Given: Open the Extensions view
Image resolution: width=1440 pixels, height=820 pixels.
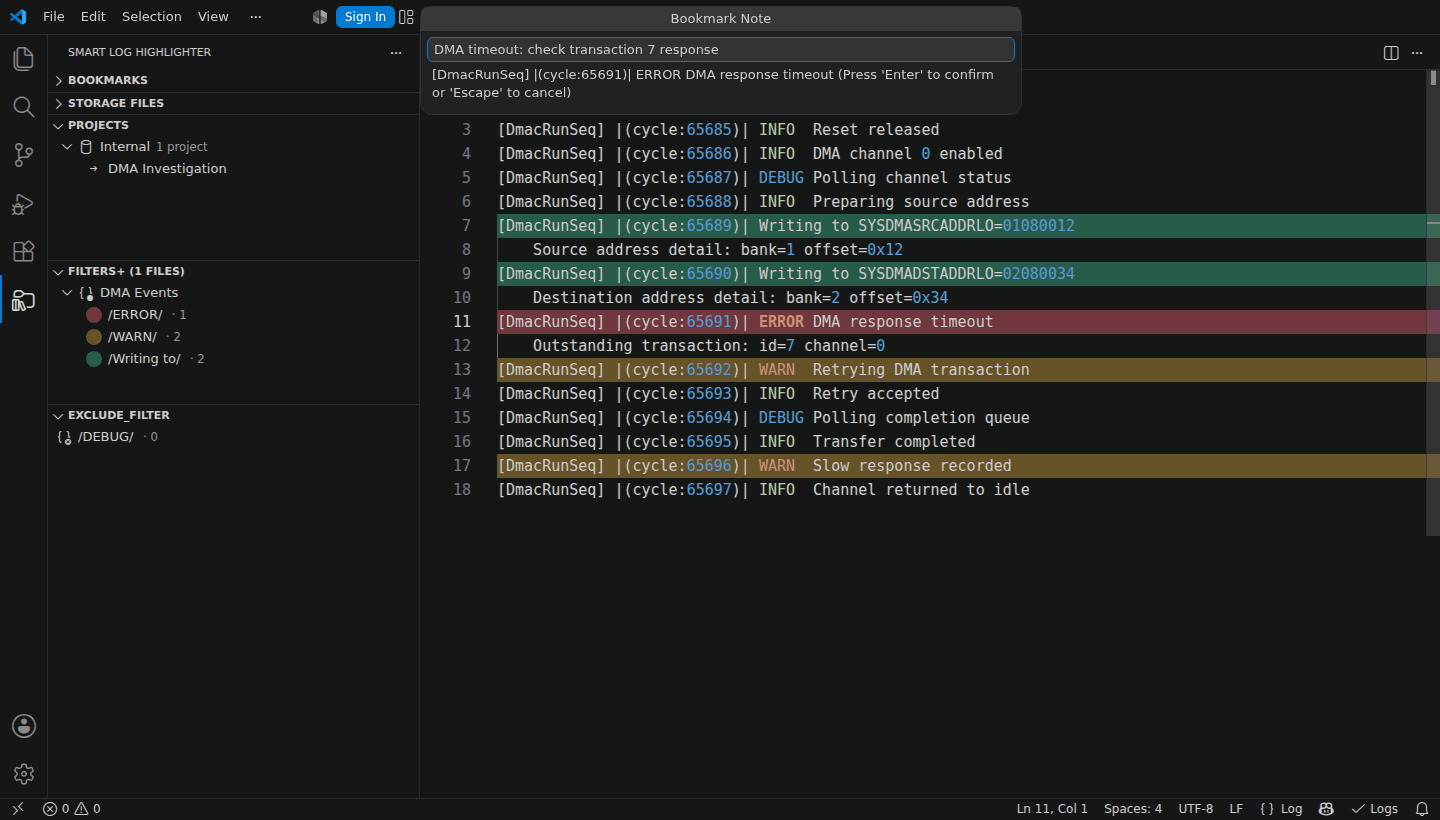Looking at the screenshot, I should coord(24,251).
